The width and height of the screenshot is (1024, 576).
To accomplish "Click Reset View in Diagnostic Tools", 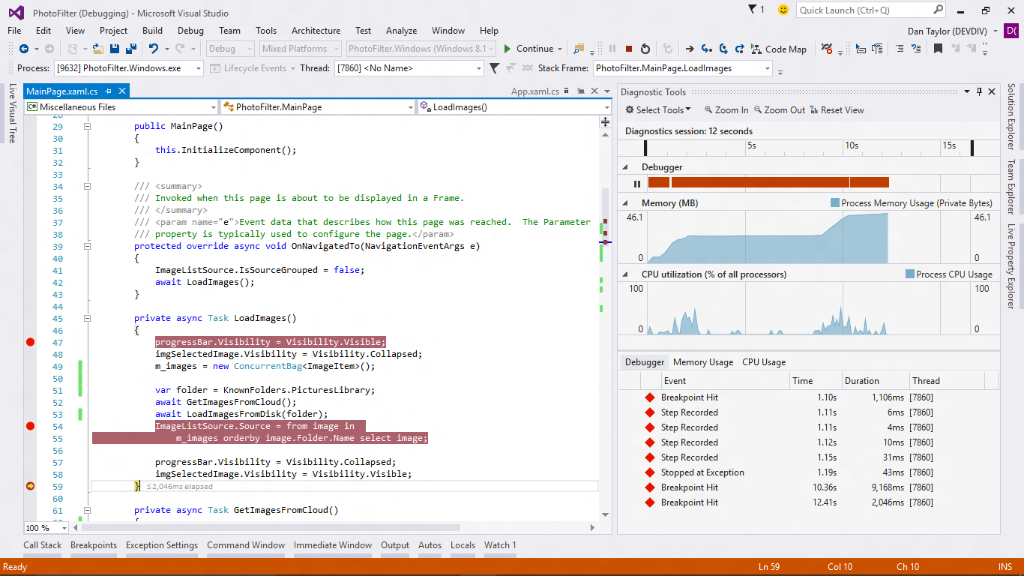I will click(x=837, y=110).
